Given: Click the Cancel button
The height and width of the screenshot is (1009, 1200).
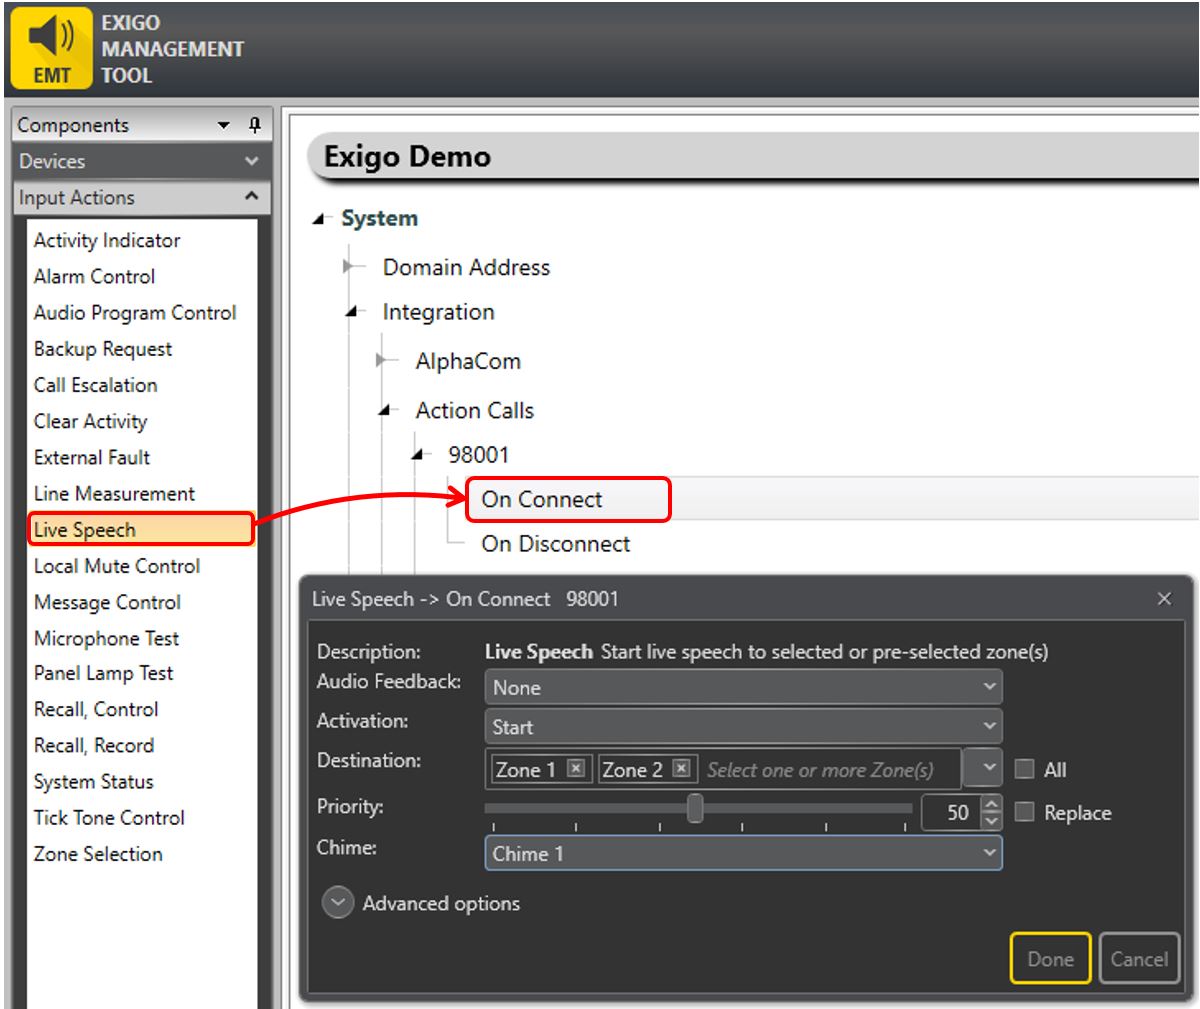Looking at the screenshot, I should click(1139, 959).
